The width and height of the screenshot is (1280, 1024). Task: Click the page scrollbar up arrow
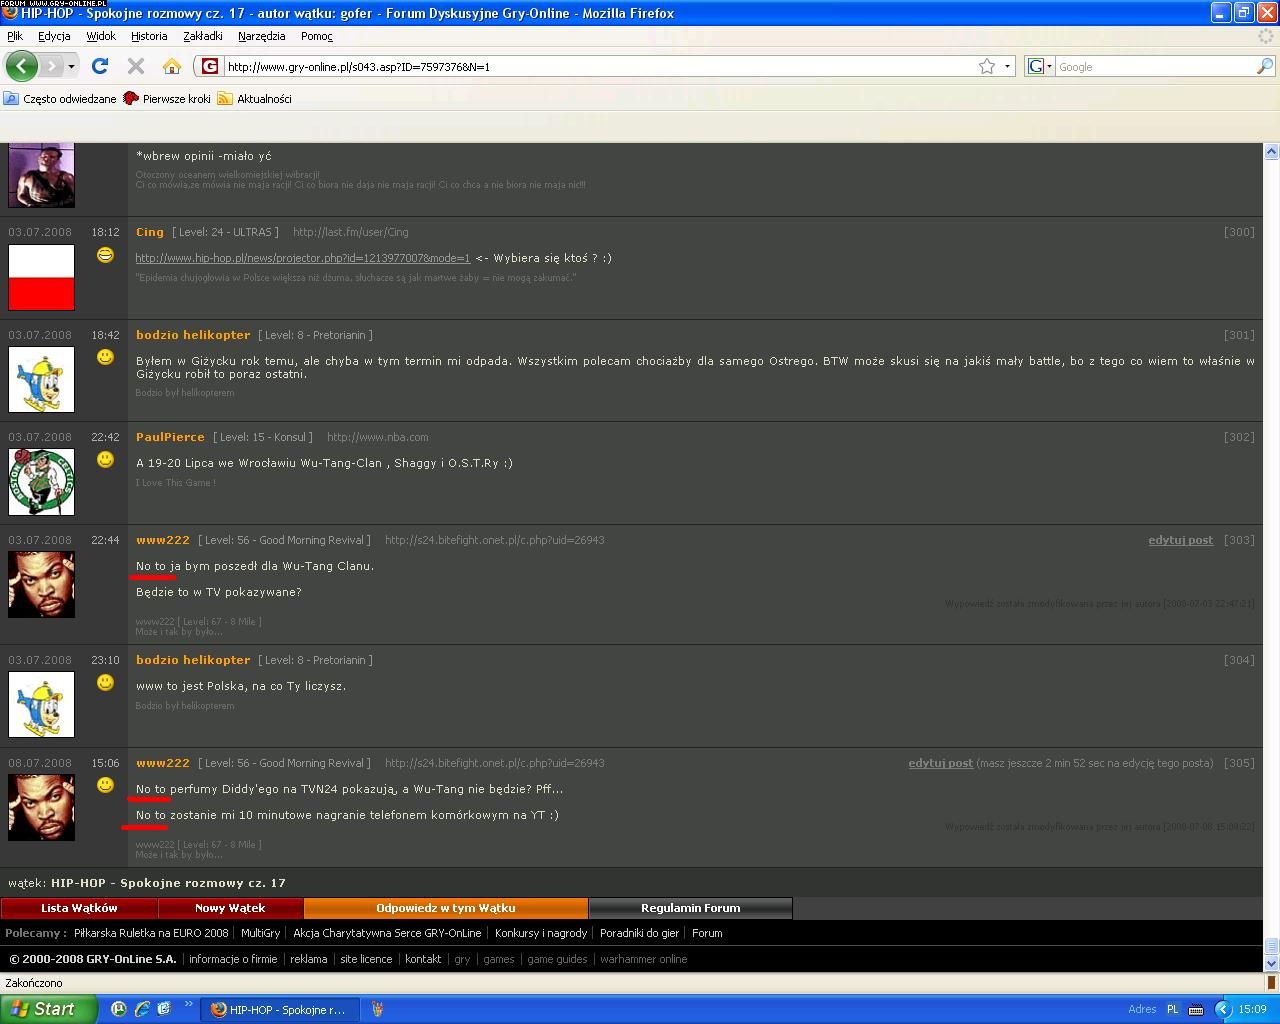1271,151
